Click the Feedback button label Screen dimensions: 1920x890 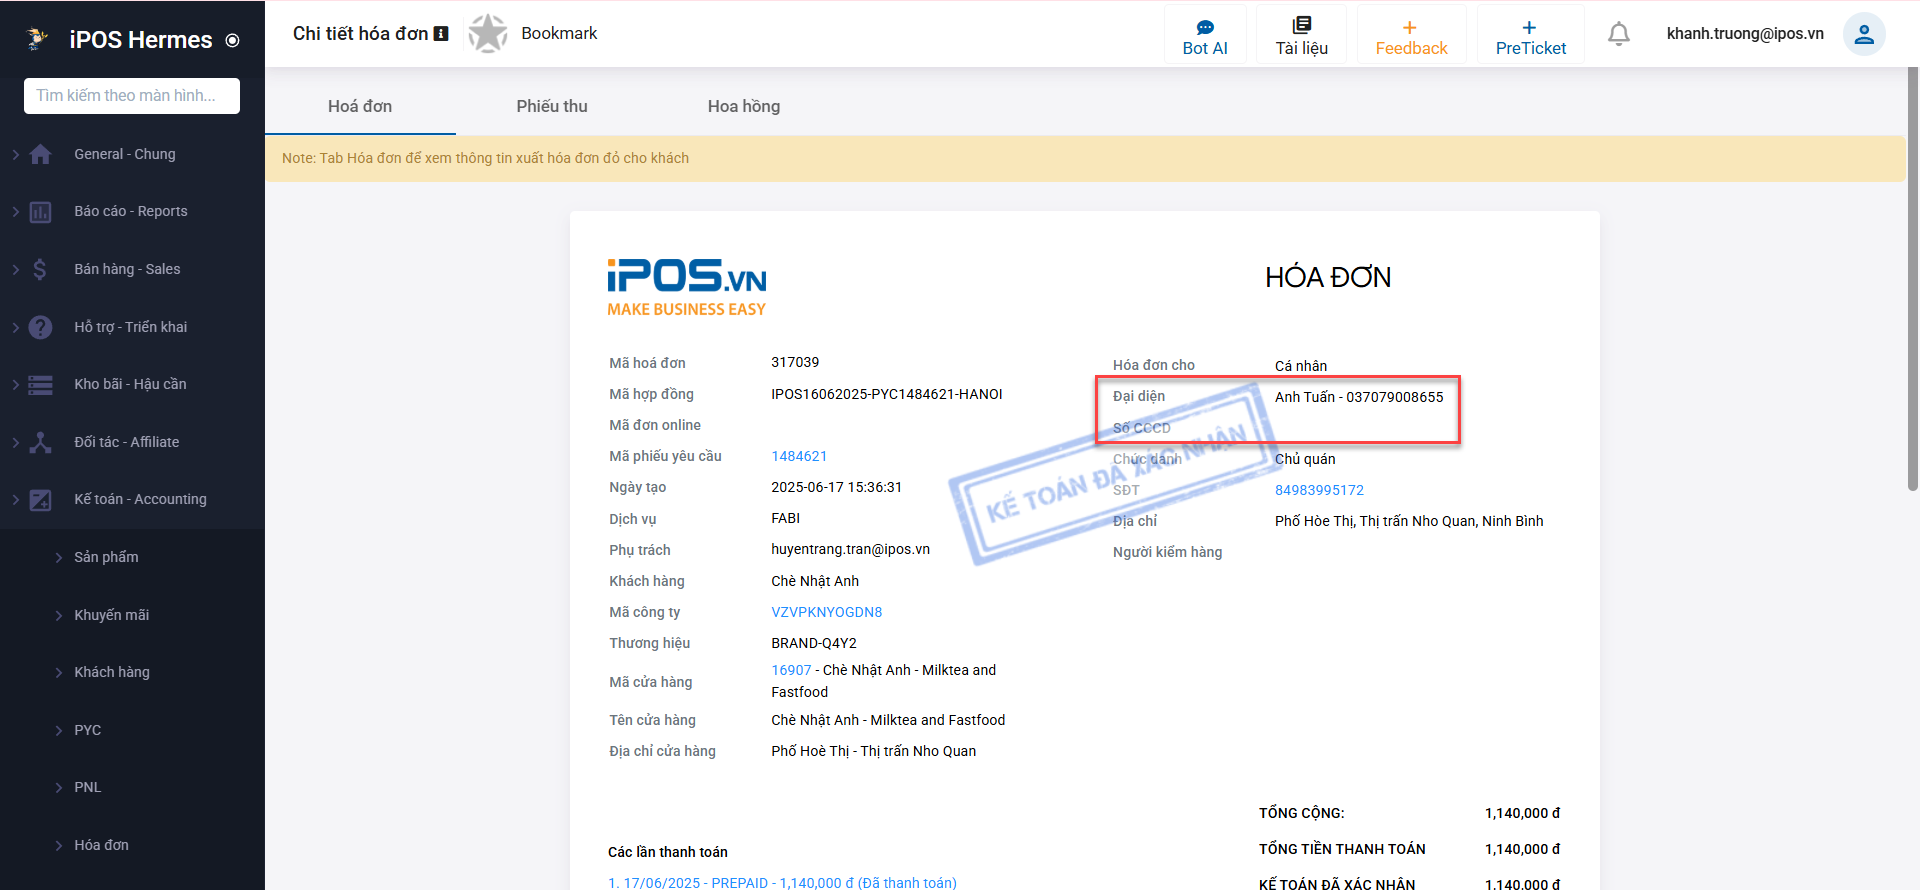[x=1411, y=48]
